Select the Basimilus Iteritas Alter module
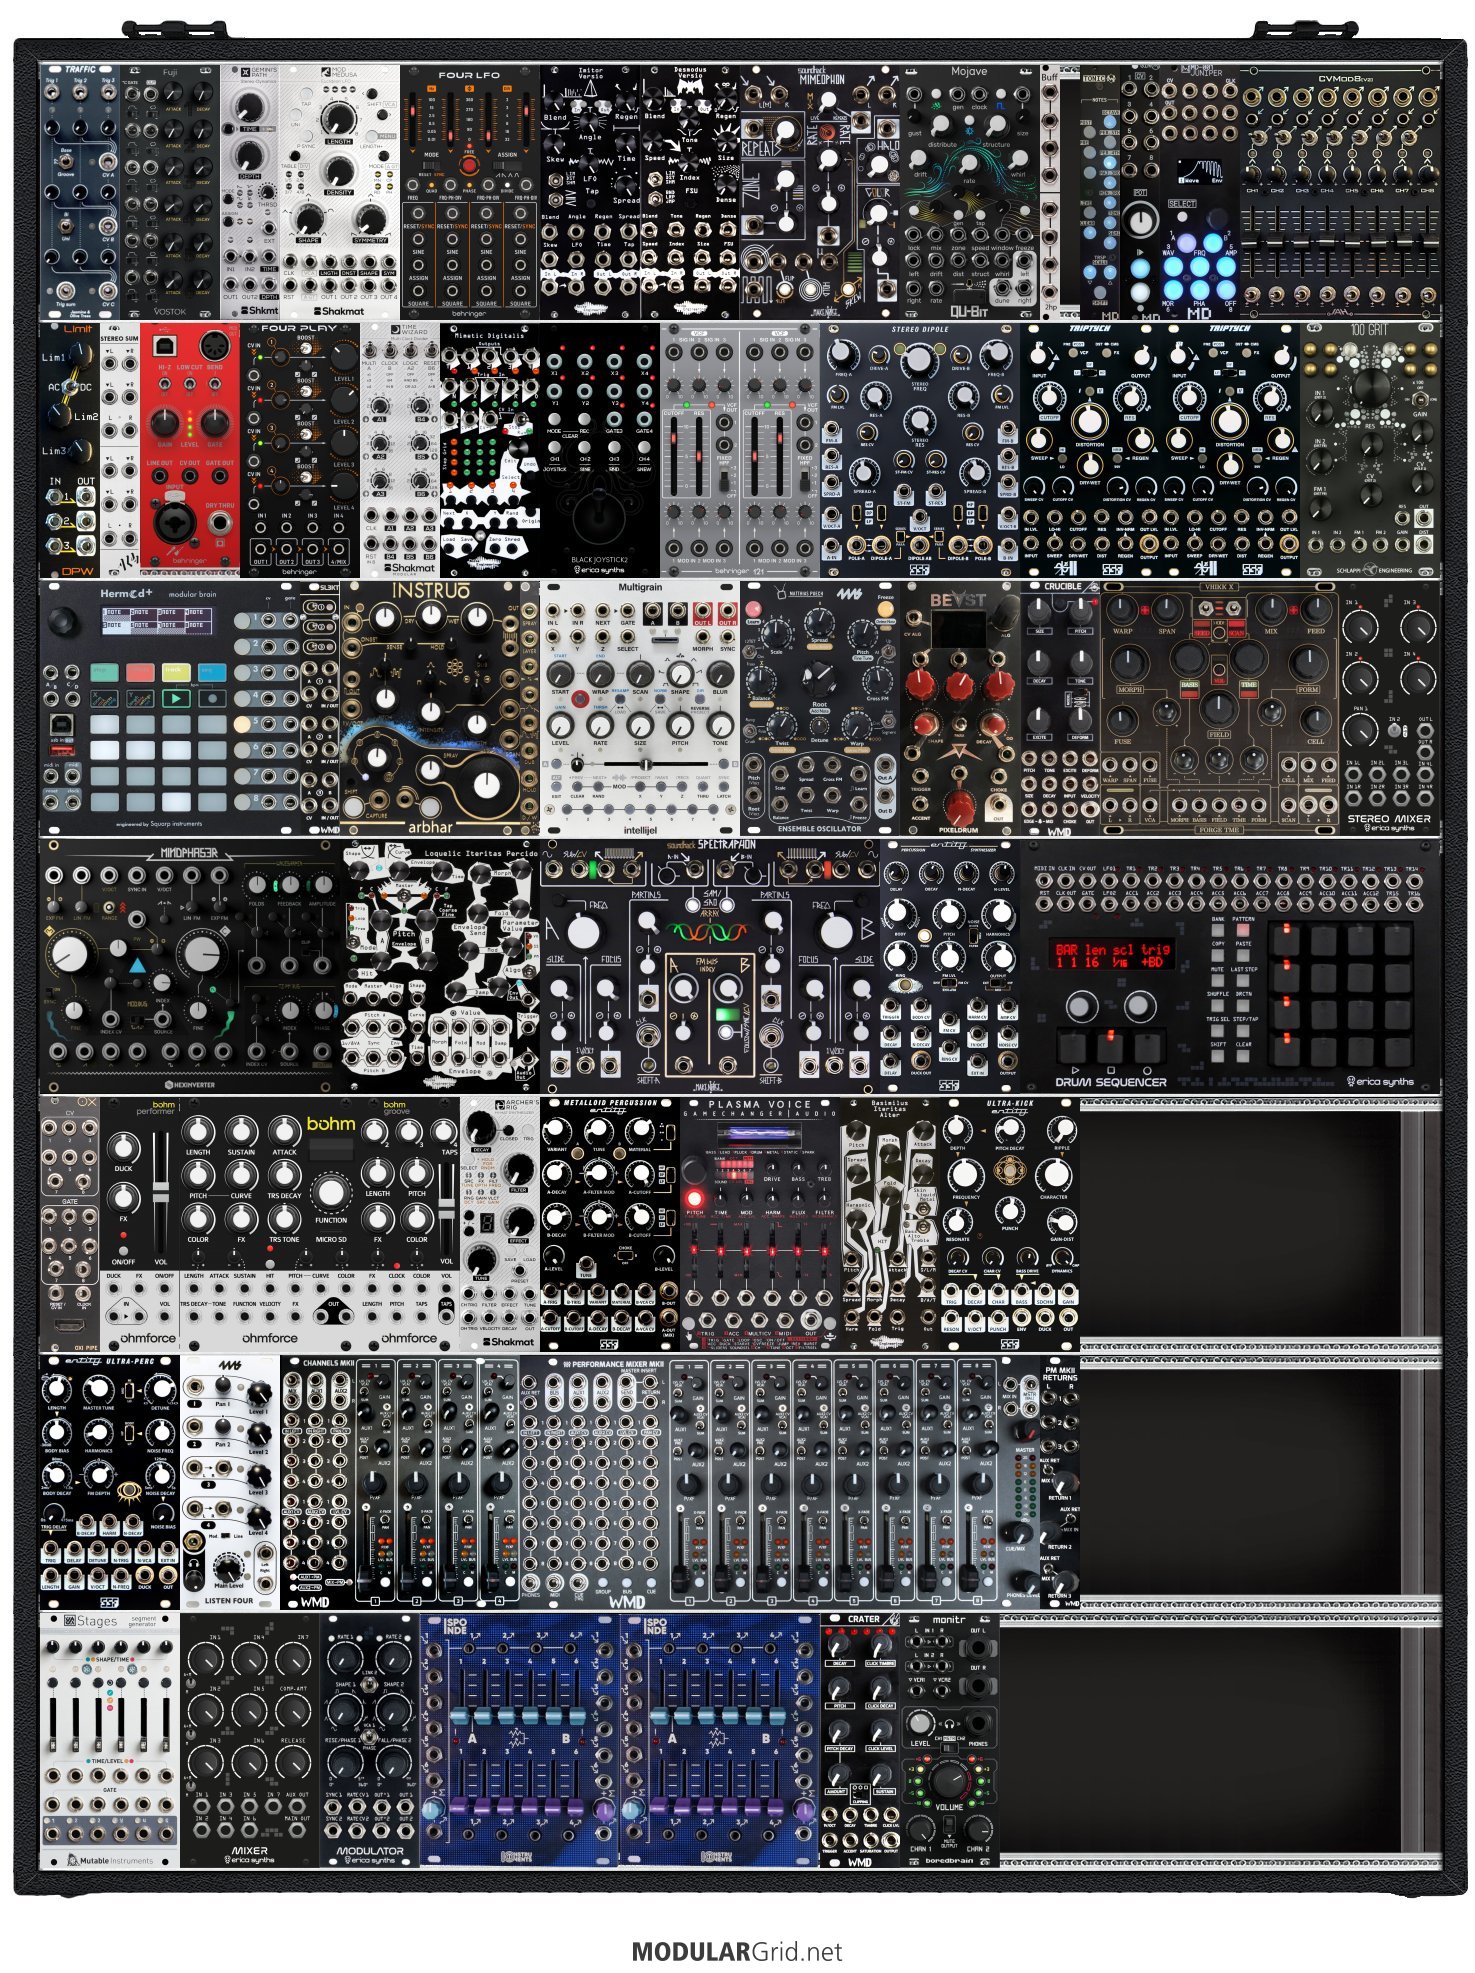Image resolution: width=1475 pixels, height=1973 pixels. tap(890, 1223)
